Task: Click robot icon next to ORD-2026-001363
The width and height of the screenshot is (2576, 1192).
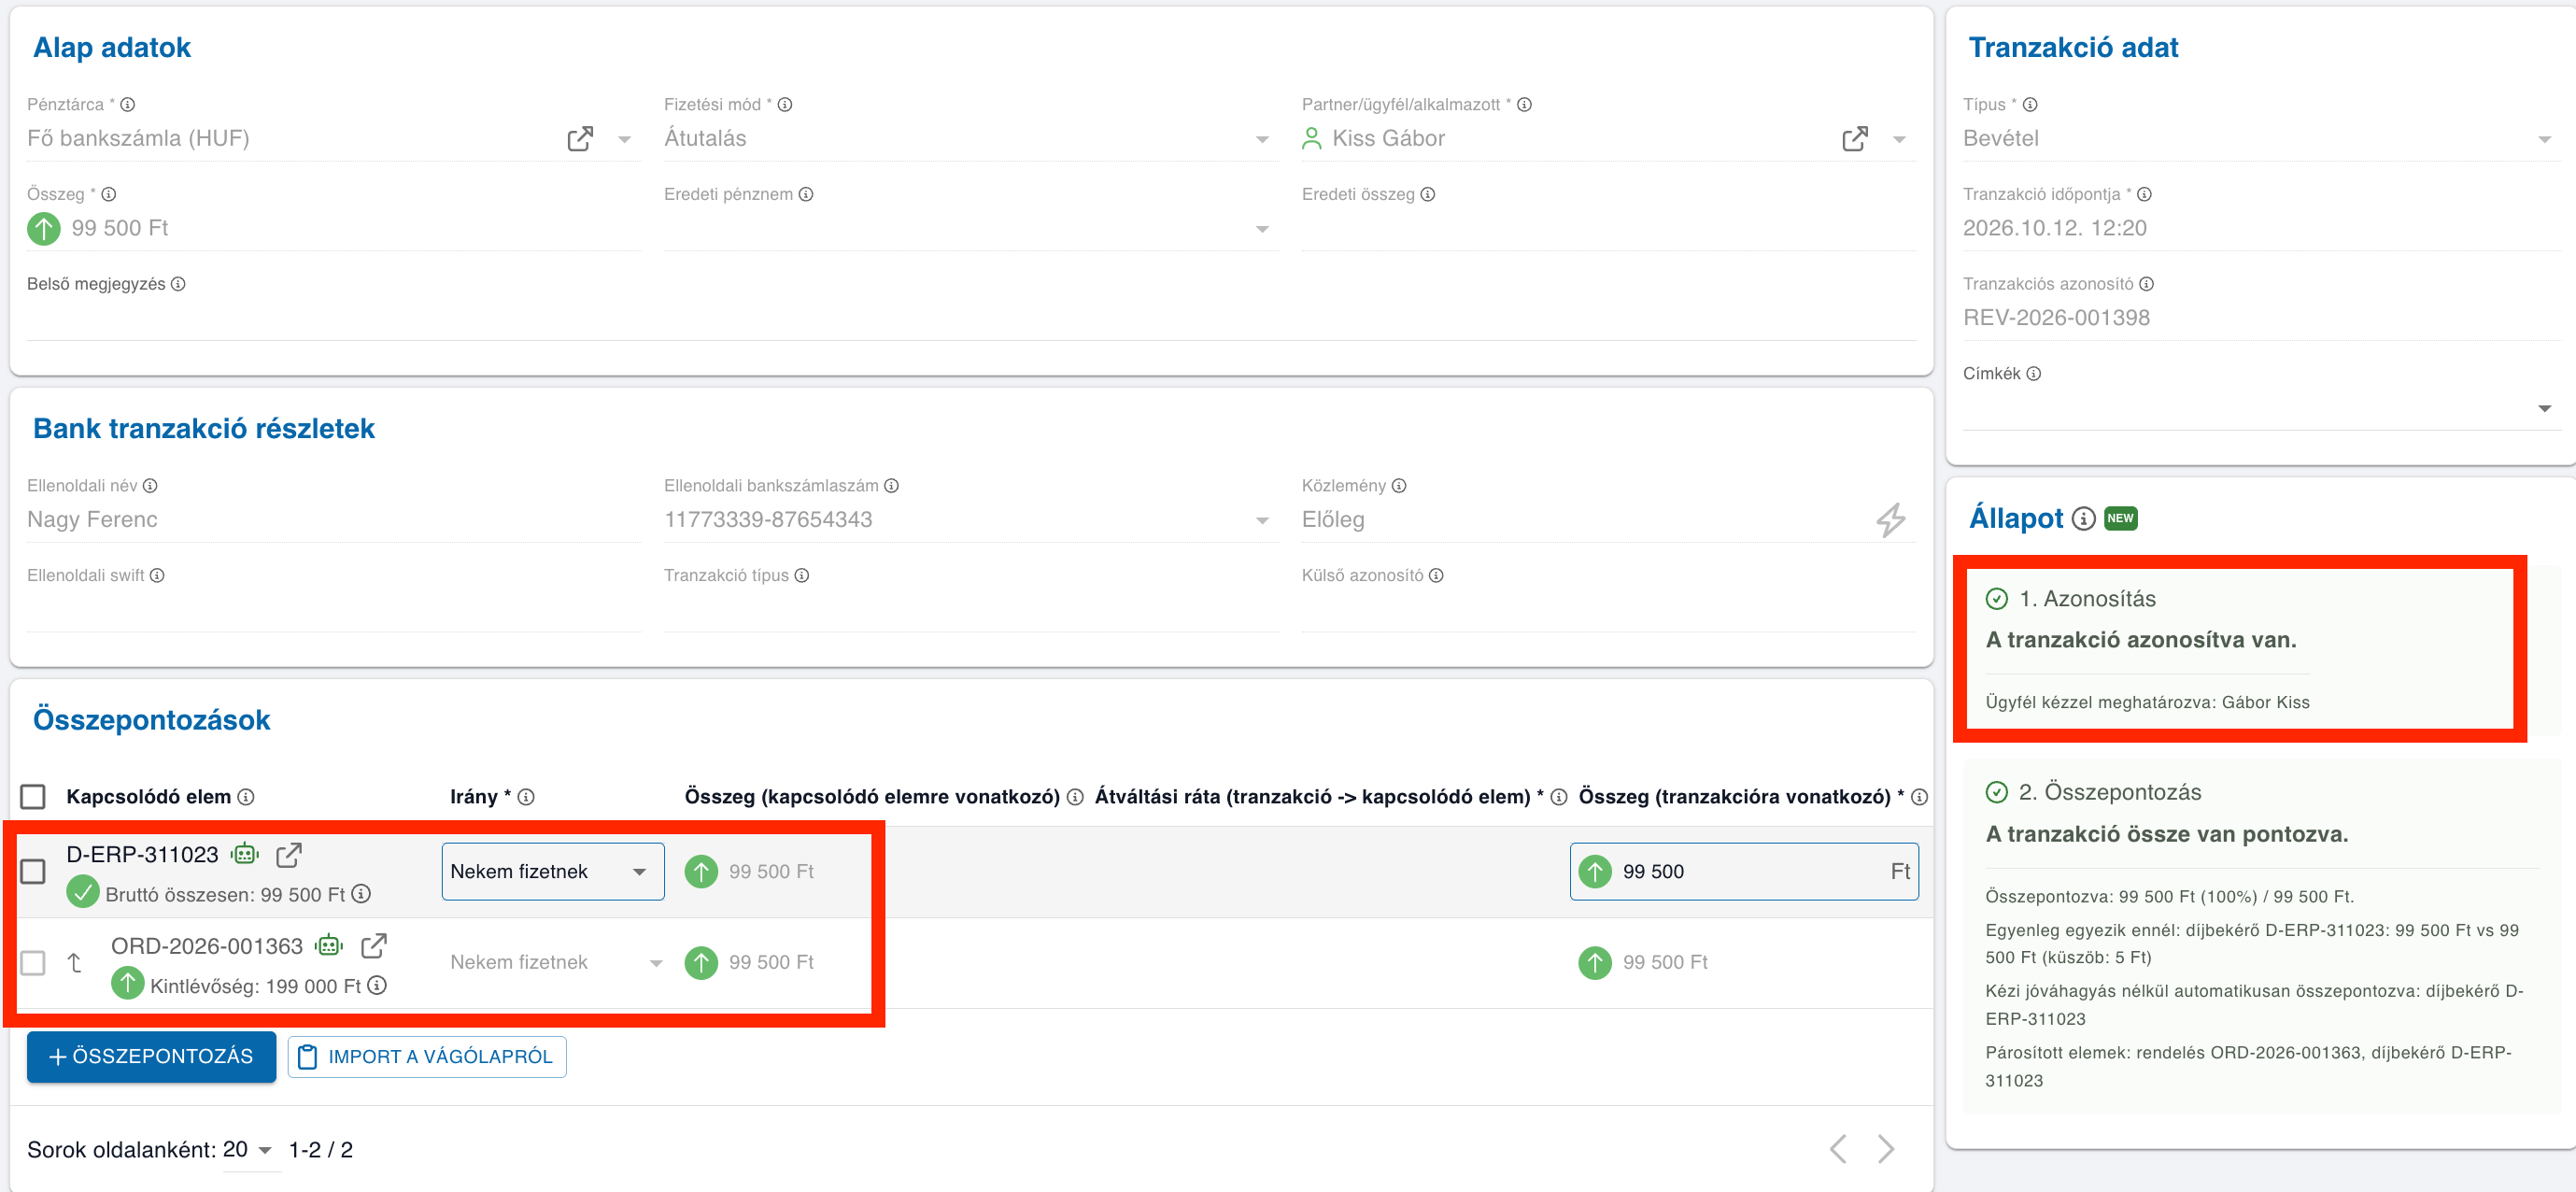Action: click(x=329, y=945)
